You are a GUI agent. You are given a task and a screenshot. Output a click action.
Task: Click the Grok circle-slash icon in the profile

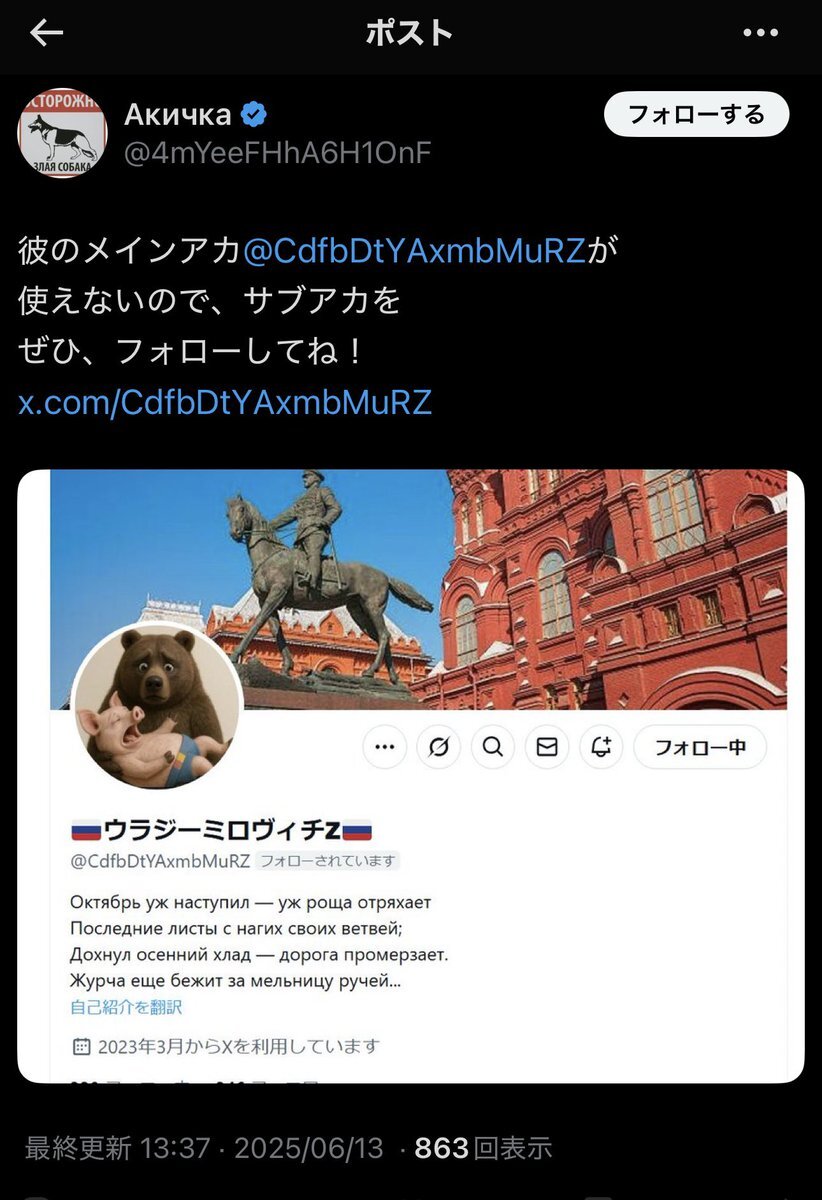[x=438, y=746]
